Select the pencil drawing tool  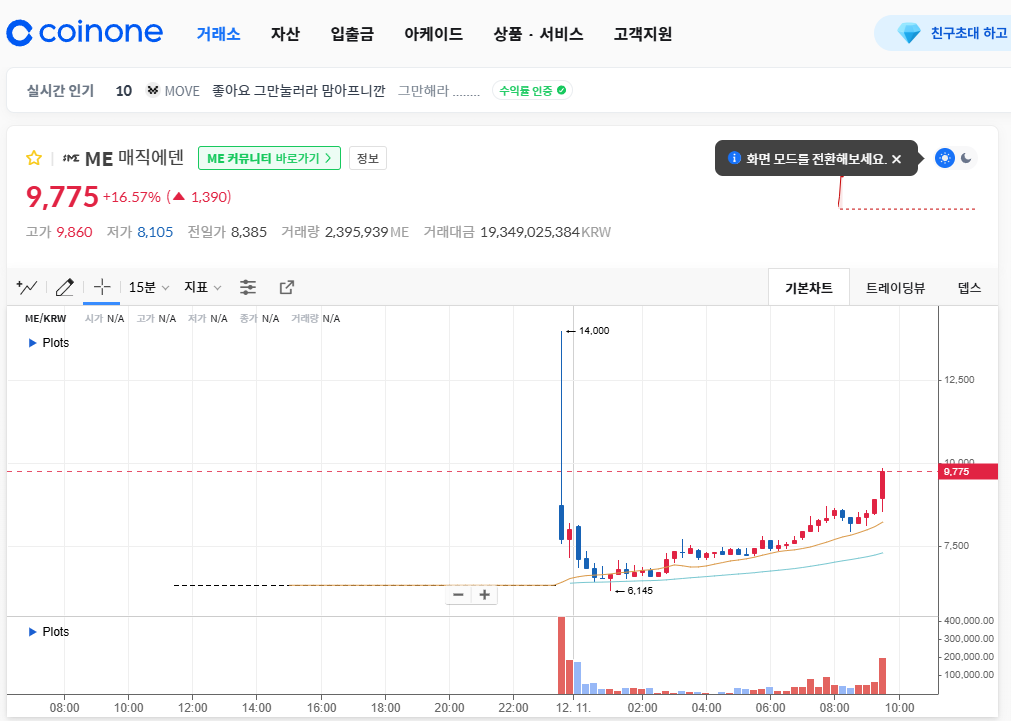(x=64, y=287)
